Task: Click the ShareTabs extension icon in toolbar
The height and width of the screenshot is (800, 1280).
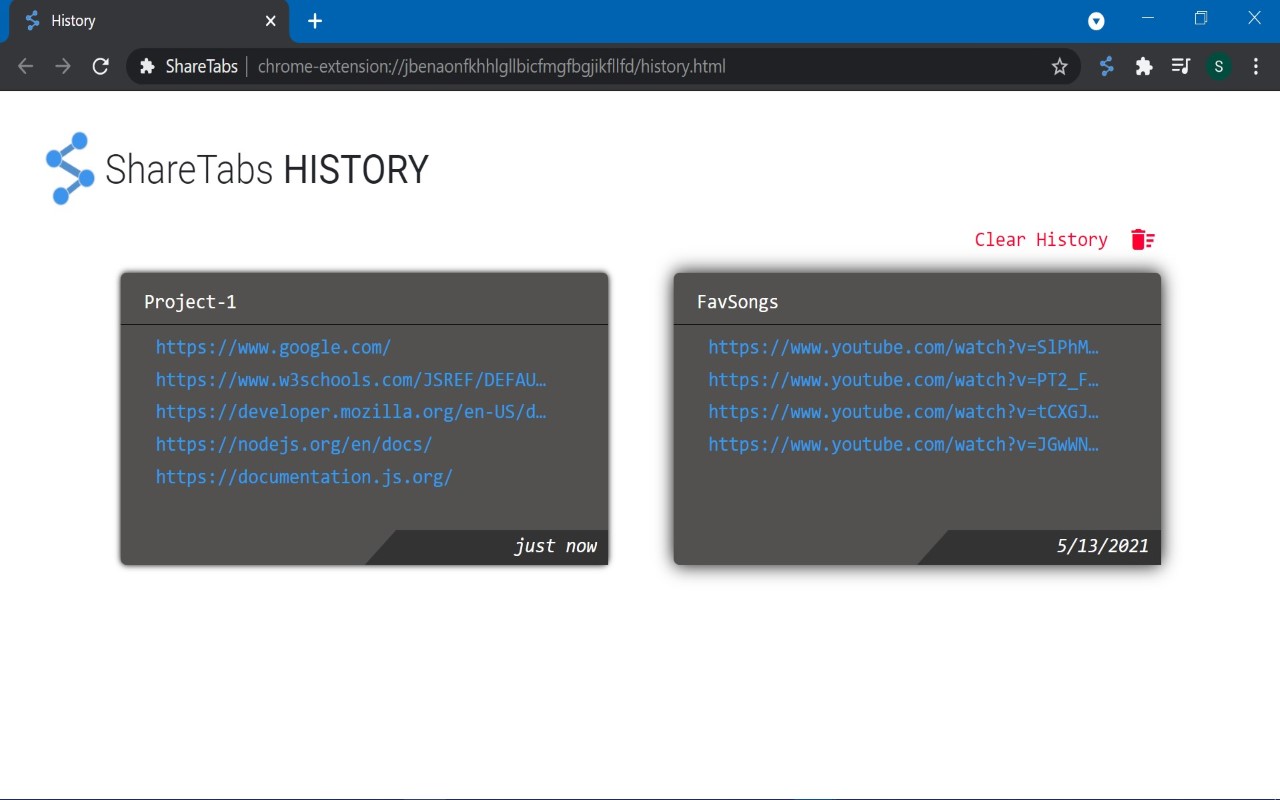Action: 1106,67
